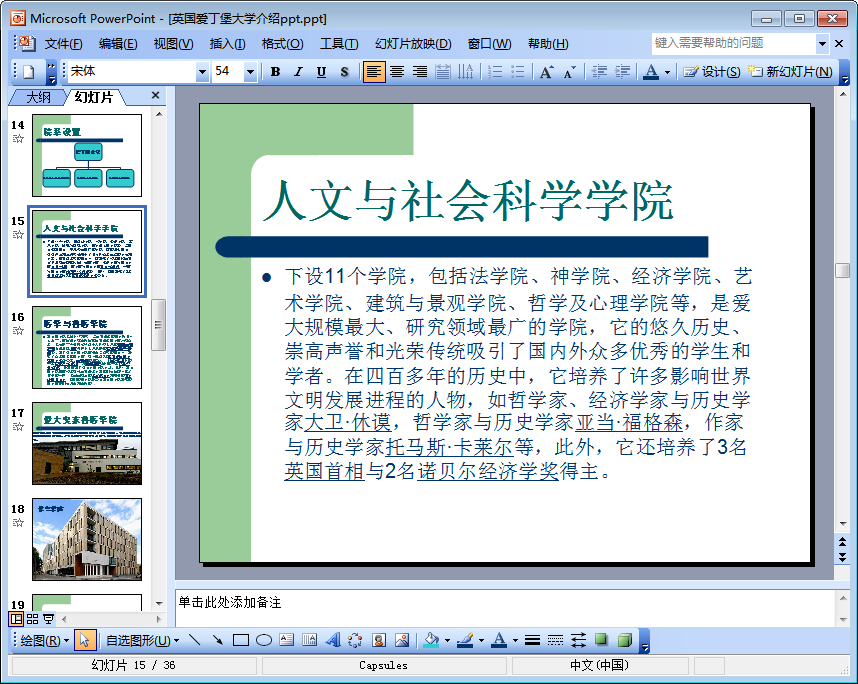Open the 幻灯片放映(D) menu
This screenshot has height=684, width=858.
[x=413, y=44]
